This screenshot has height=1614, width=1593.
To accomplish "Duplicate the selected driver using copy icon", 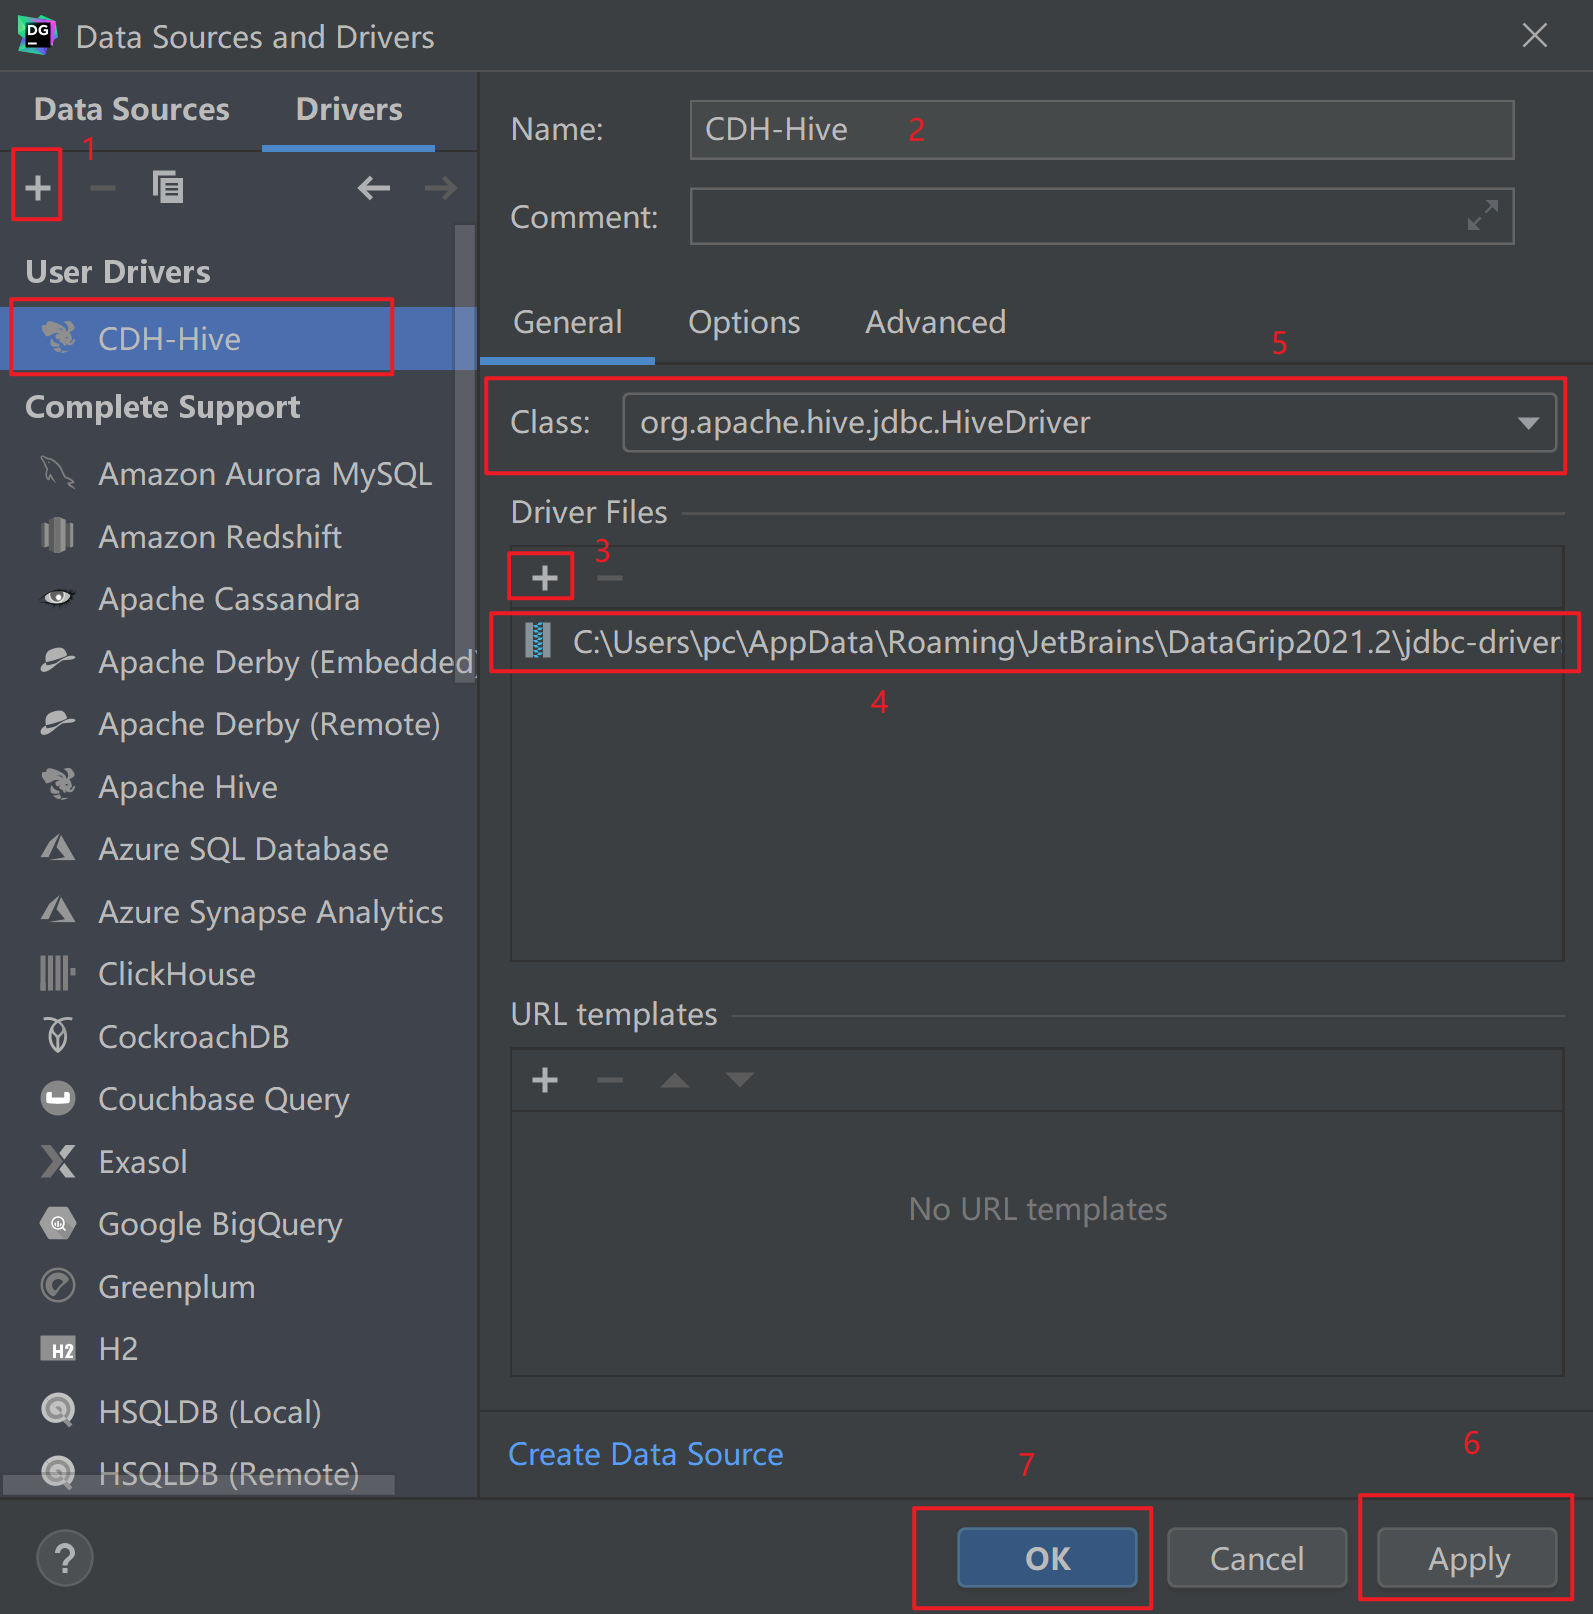I will [168, 187].
